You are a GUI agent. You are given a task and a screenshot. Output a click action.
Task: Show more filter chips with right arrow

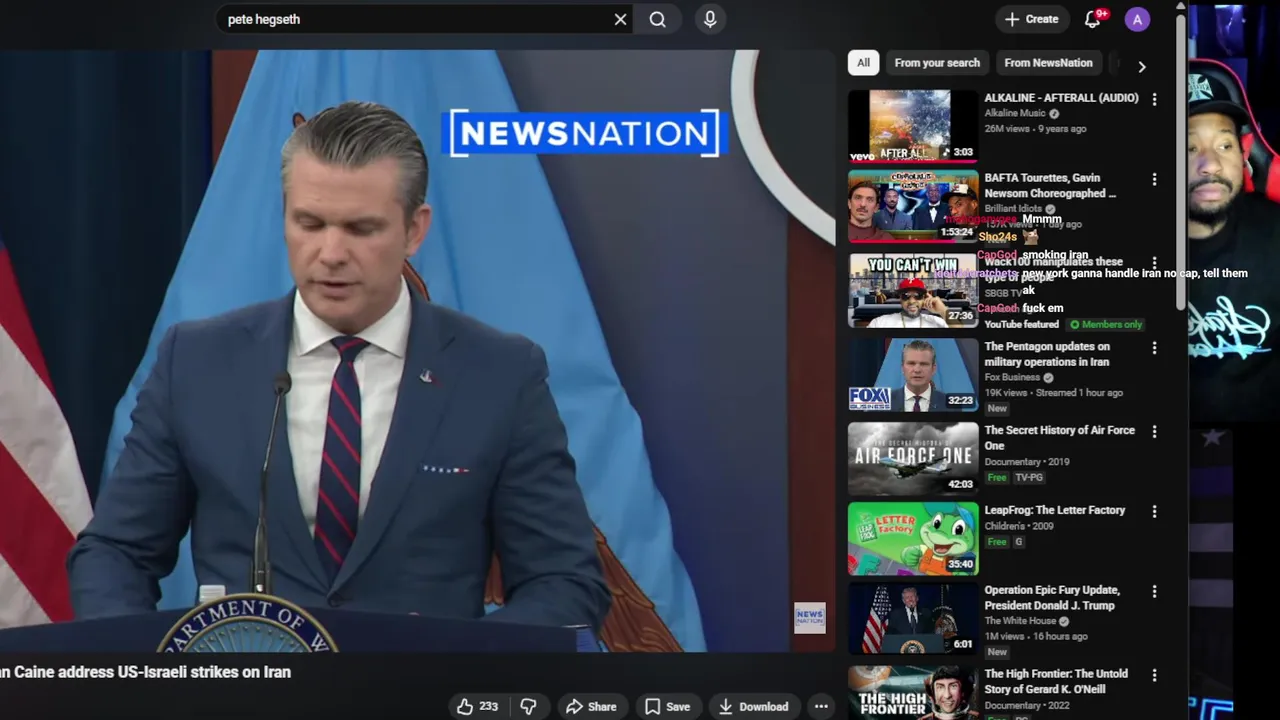[x=1141, y=66]
